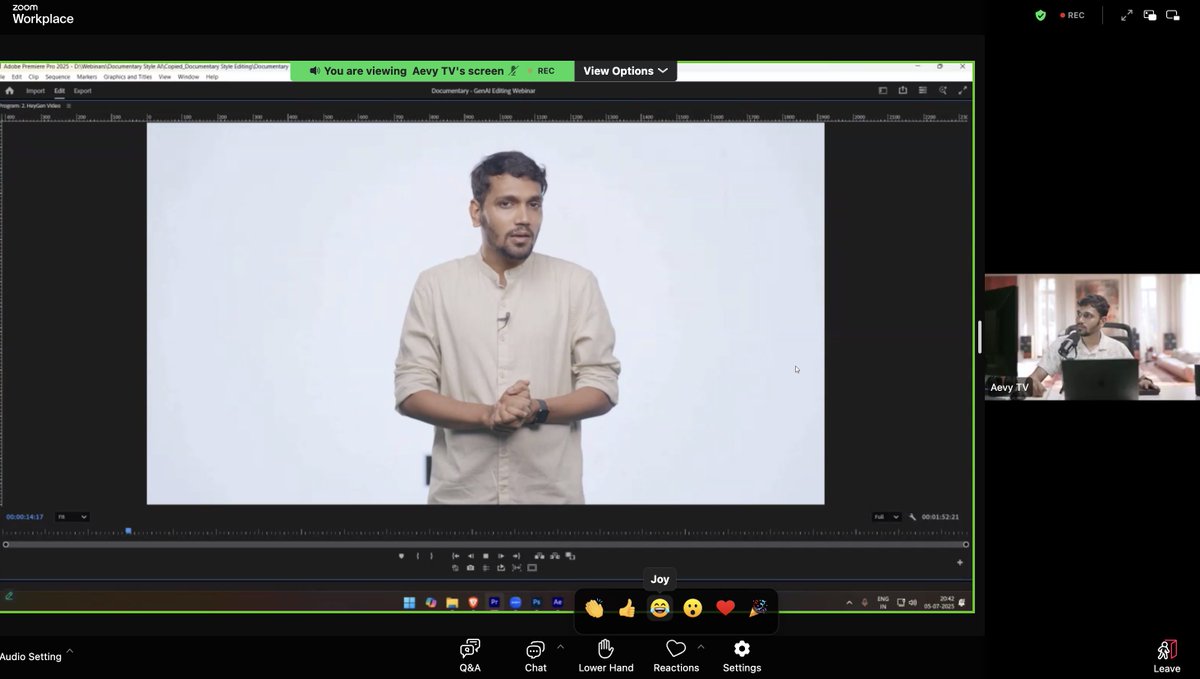Click the green encryption shield icon
Image resolution: width=1200 pixels, height=679 pixels.
pos(1041,15)
